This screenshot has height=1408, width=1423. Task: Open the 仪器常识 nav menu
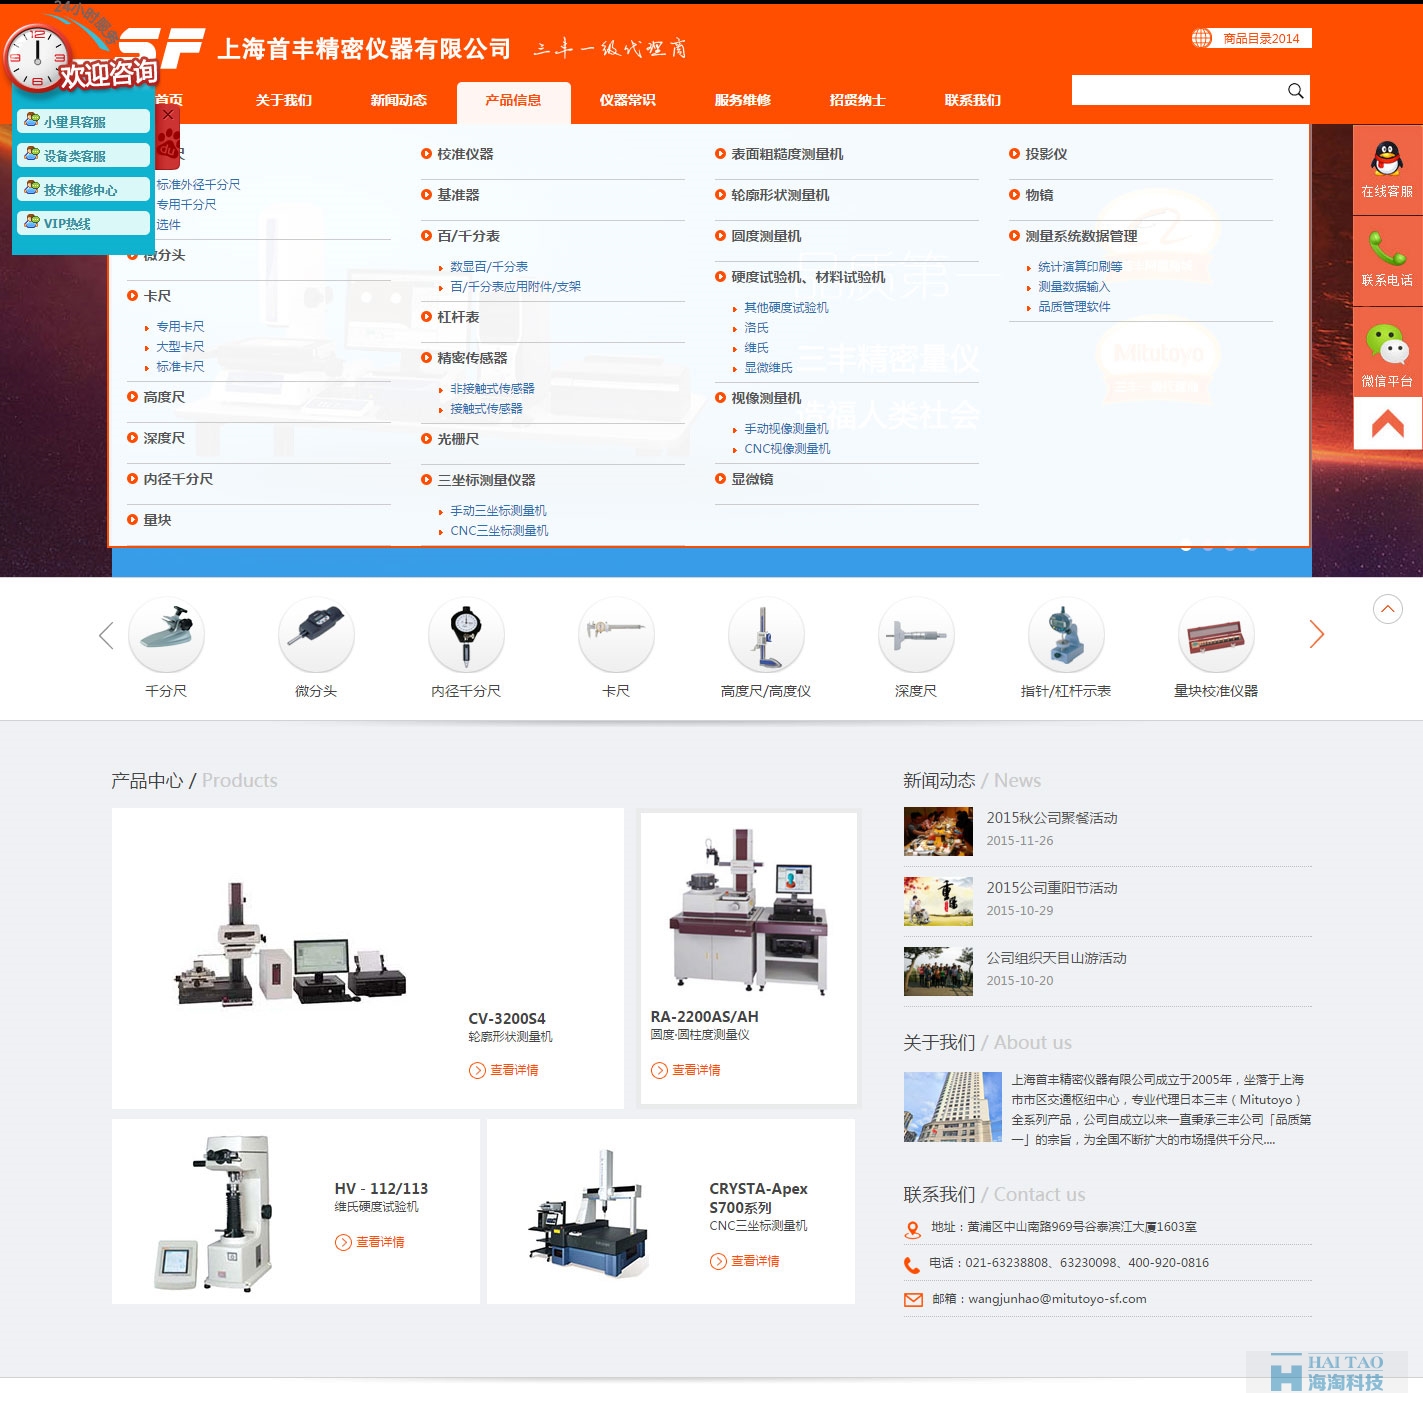(x=628, y=100)
